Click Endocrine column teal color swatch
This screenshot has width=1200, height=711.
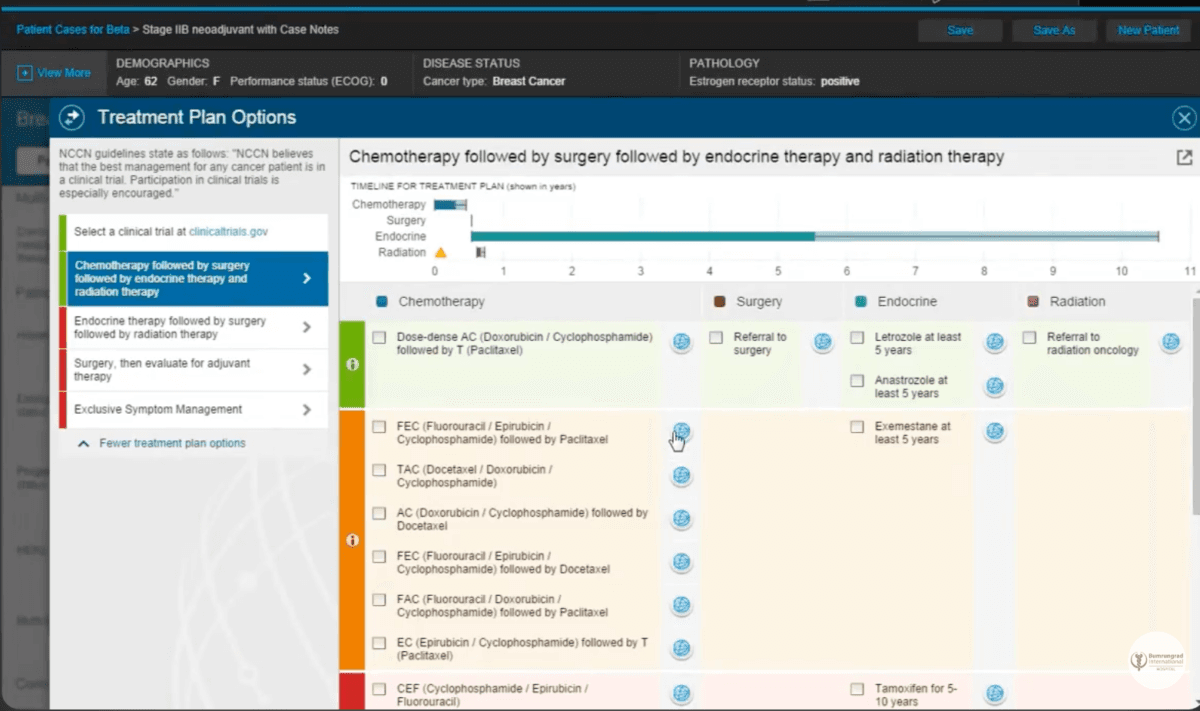click(x=861, y=301)
